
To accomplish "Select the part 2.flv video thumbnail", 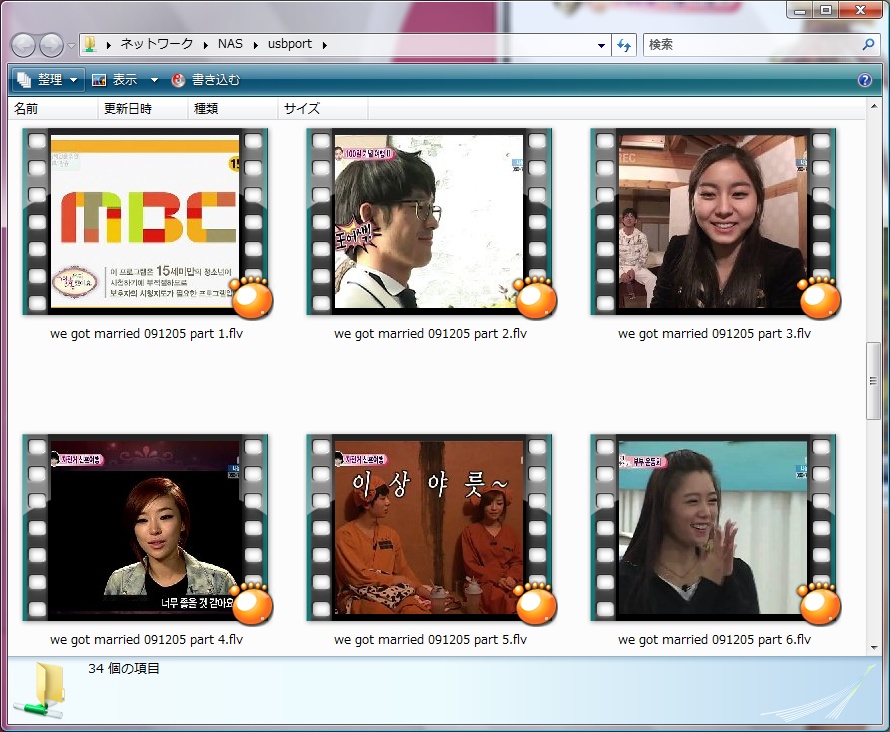I will click(429, 221).
